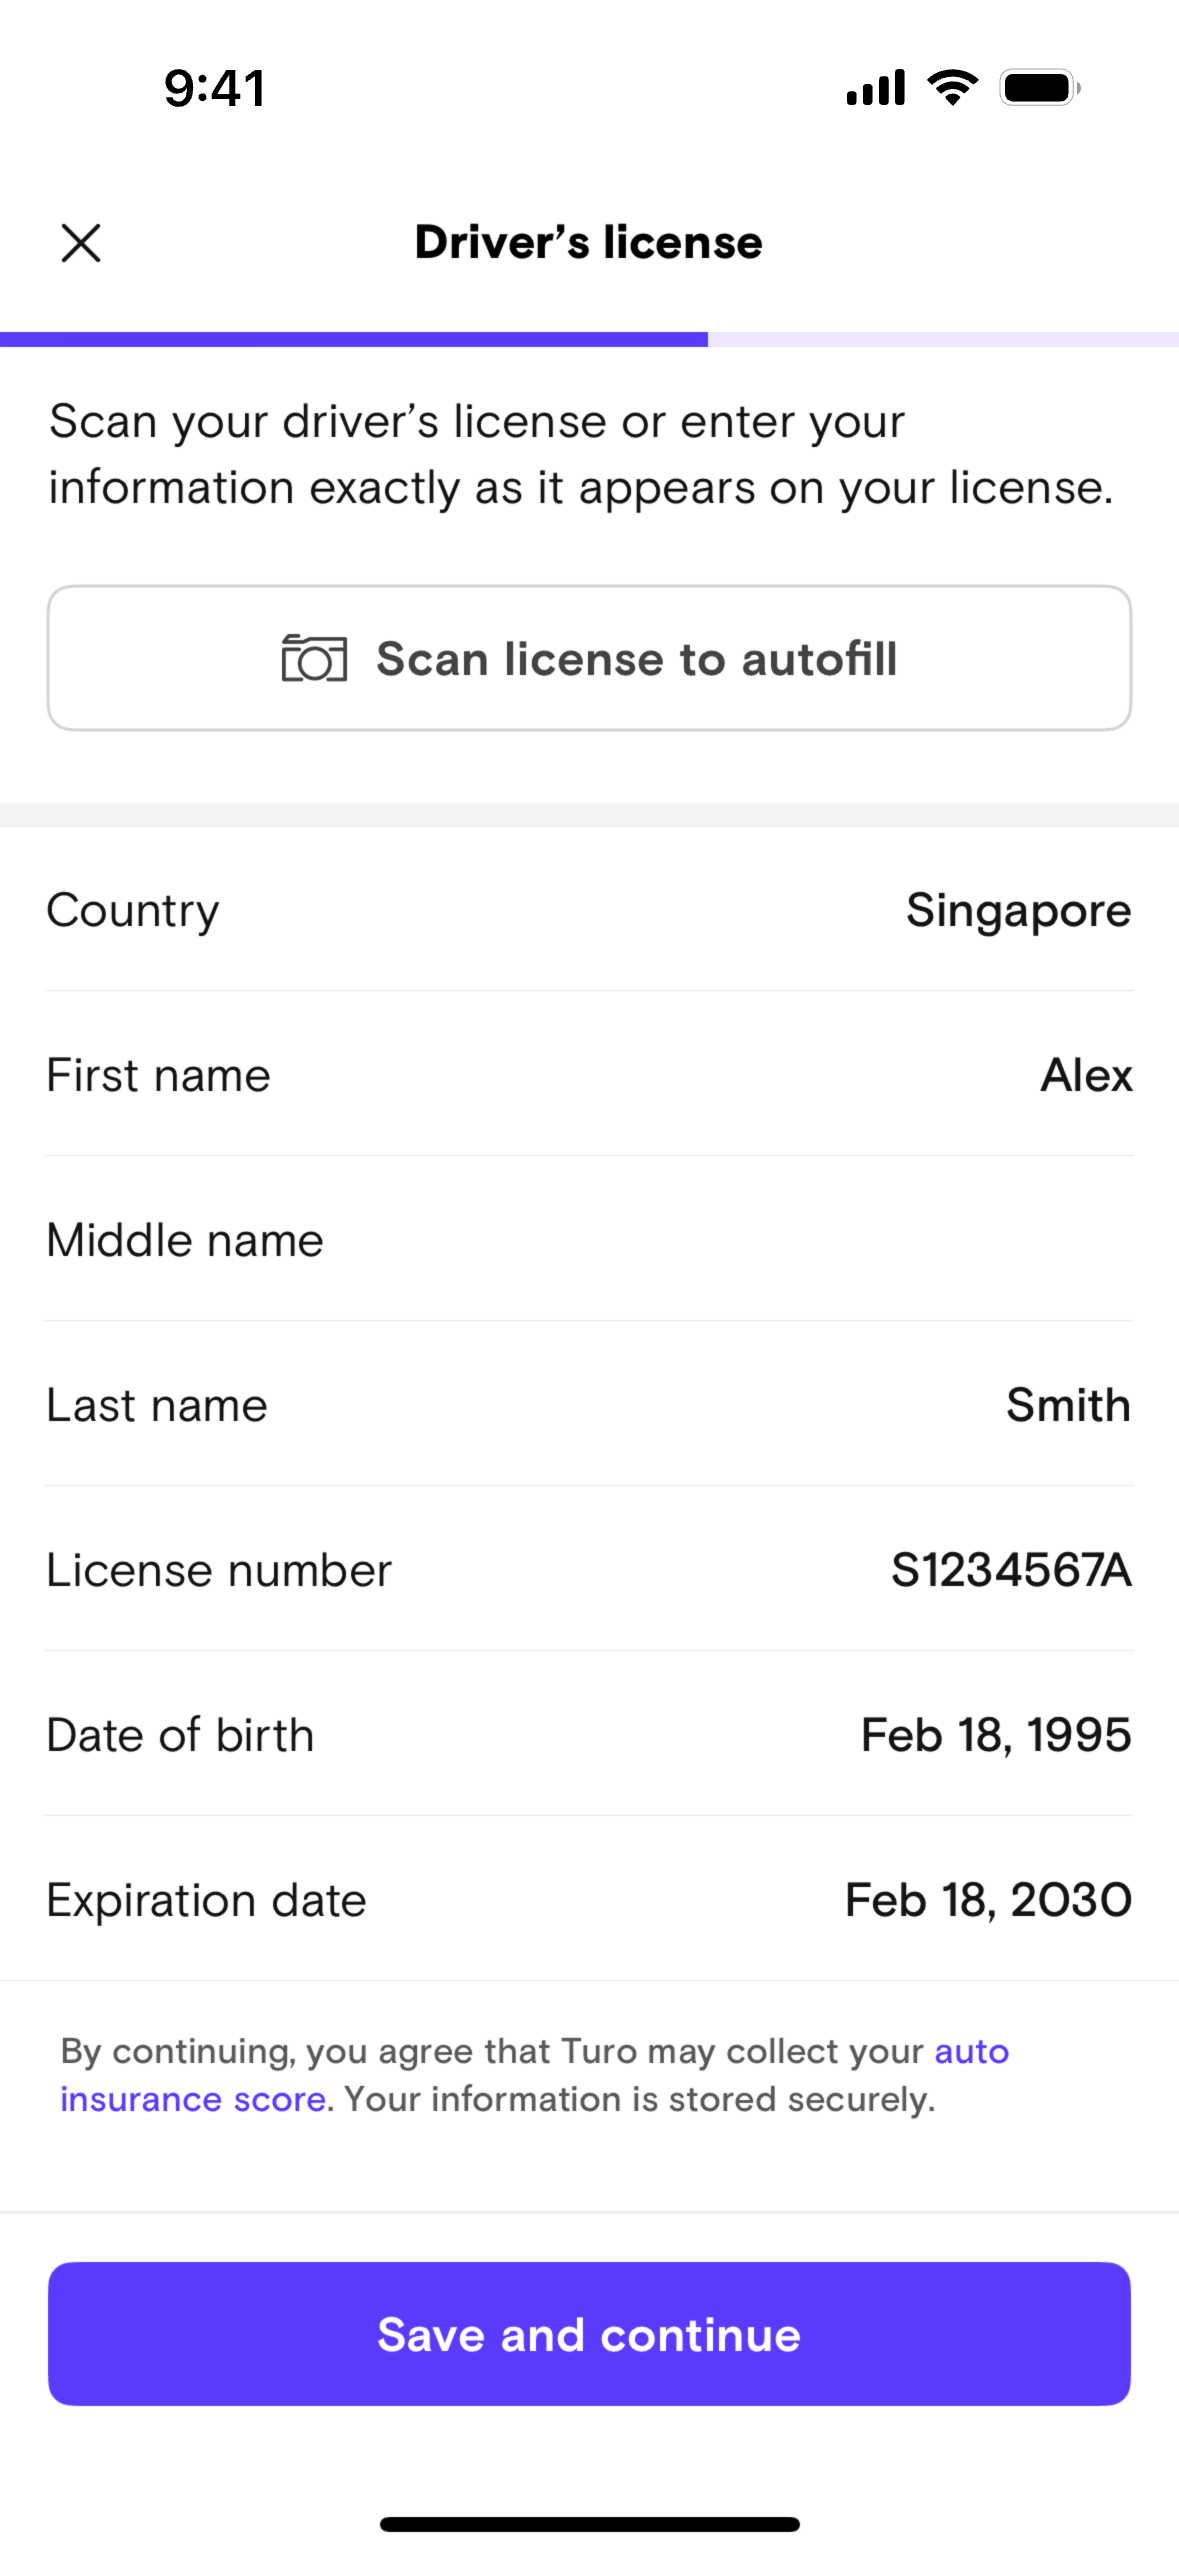Tap the purple progress bar
The image size is (1179, 2556).
pyautogui.click(x=354, y=340)
